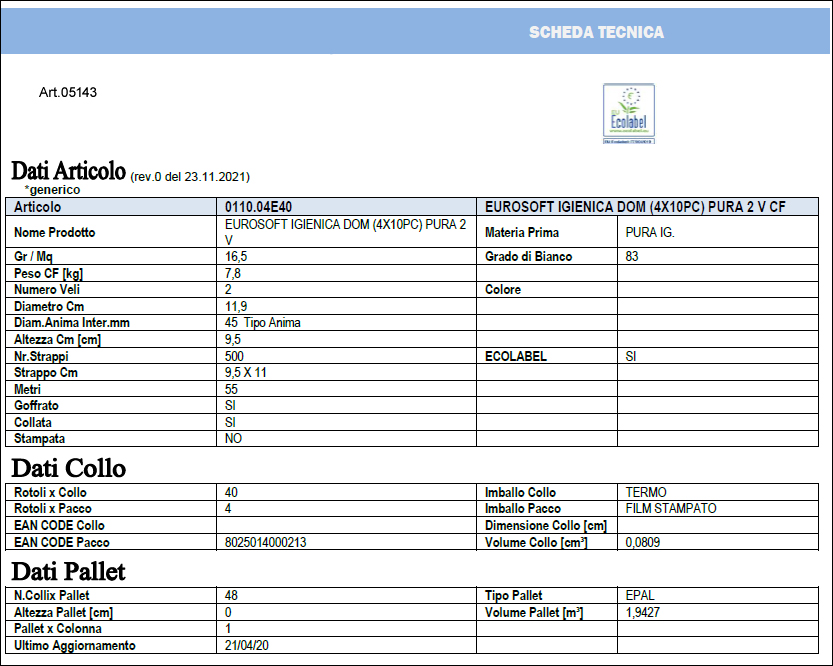Click the Altezza Pallet [cm] label
Screen dimensions: 833x666
click(63, 612)
